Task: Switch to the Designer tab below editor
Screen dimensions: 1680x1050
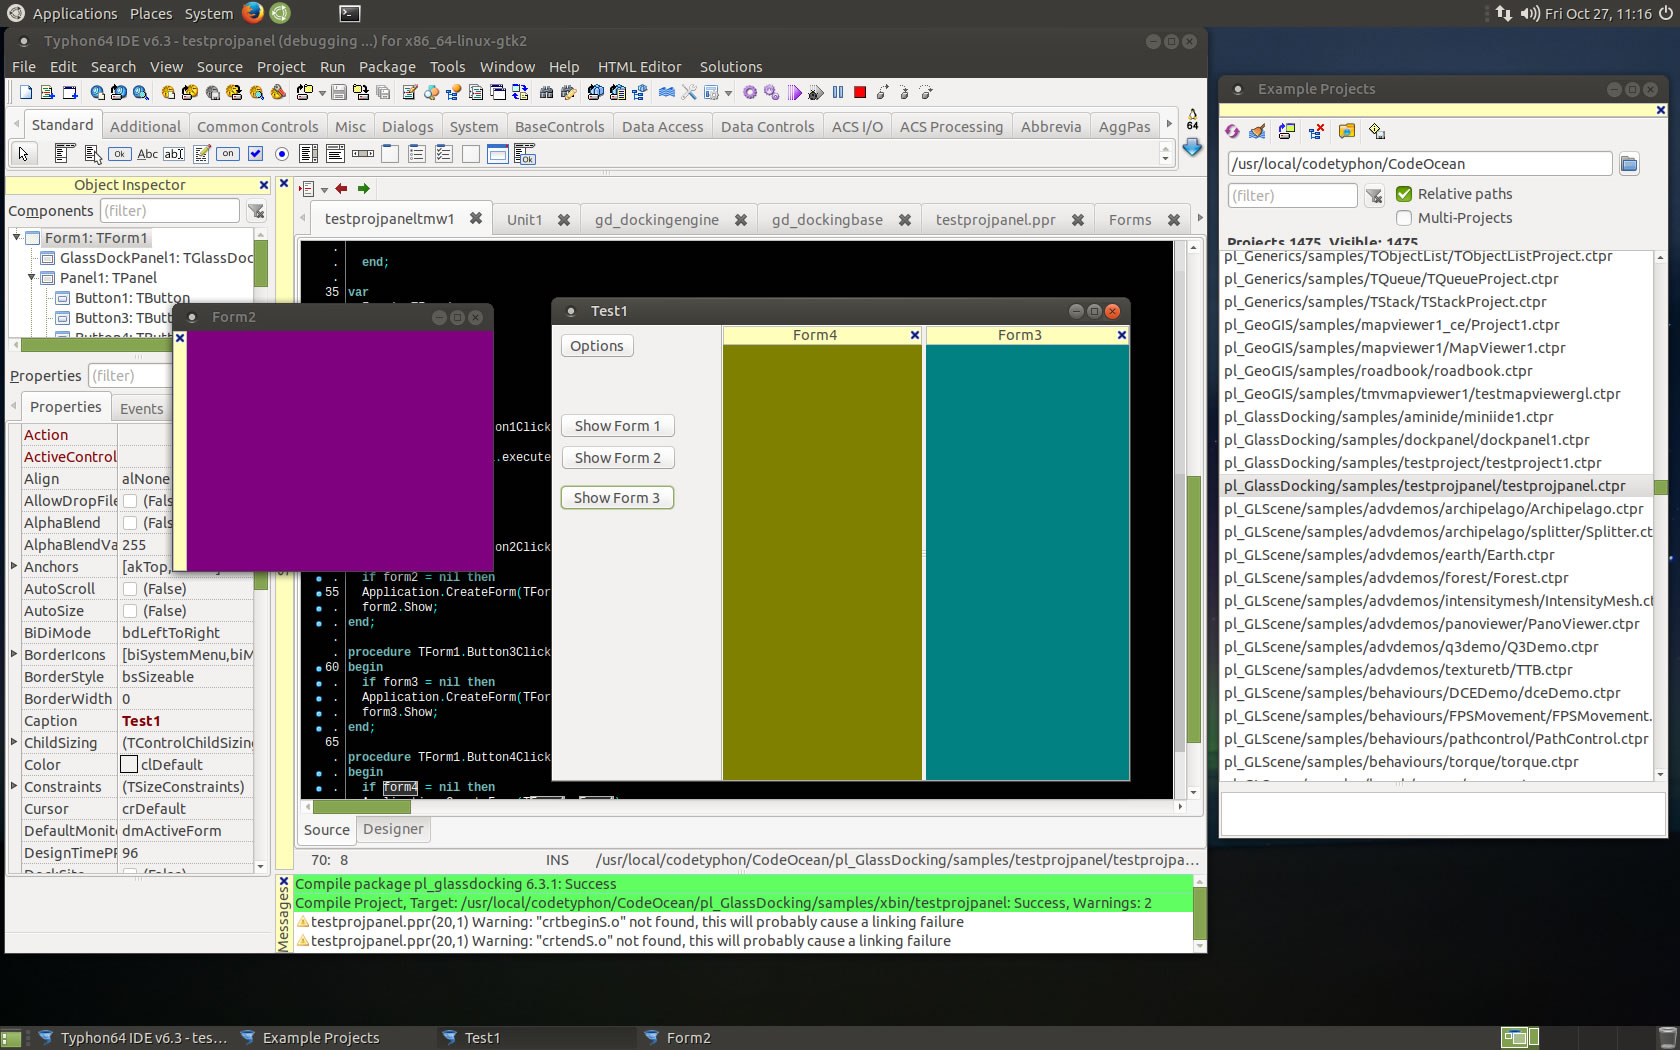Action: [393, 829]
